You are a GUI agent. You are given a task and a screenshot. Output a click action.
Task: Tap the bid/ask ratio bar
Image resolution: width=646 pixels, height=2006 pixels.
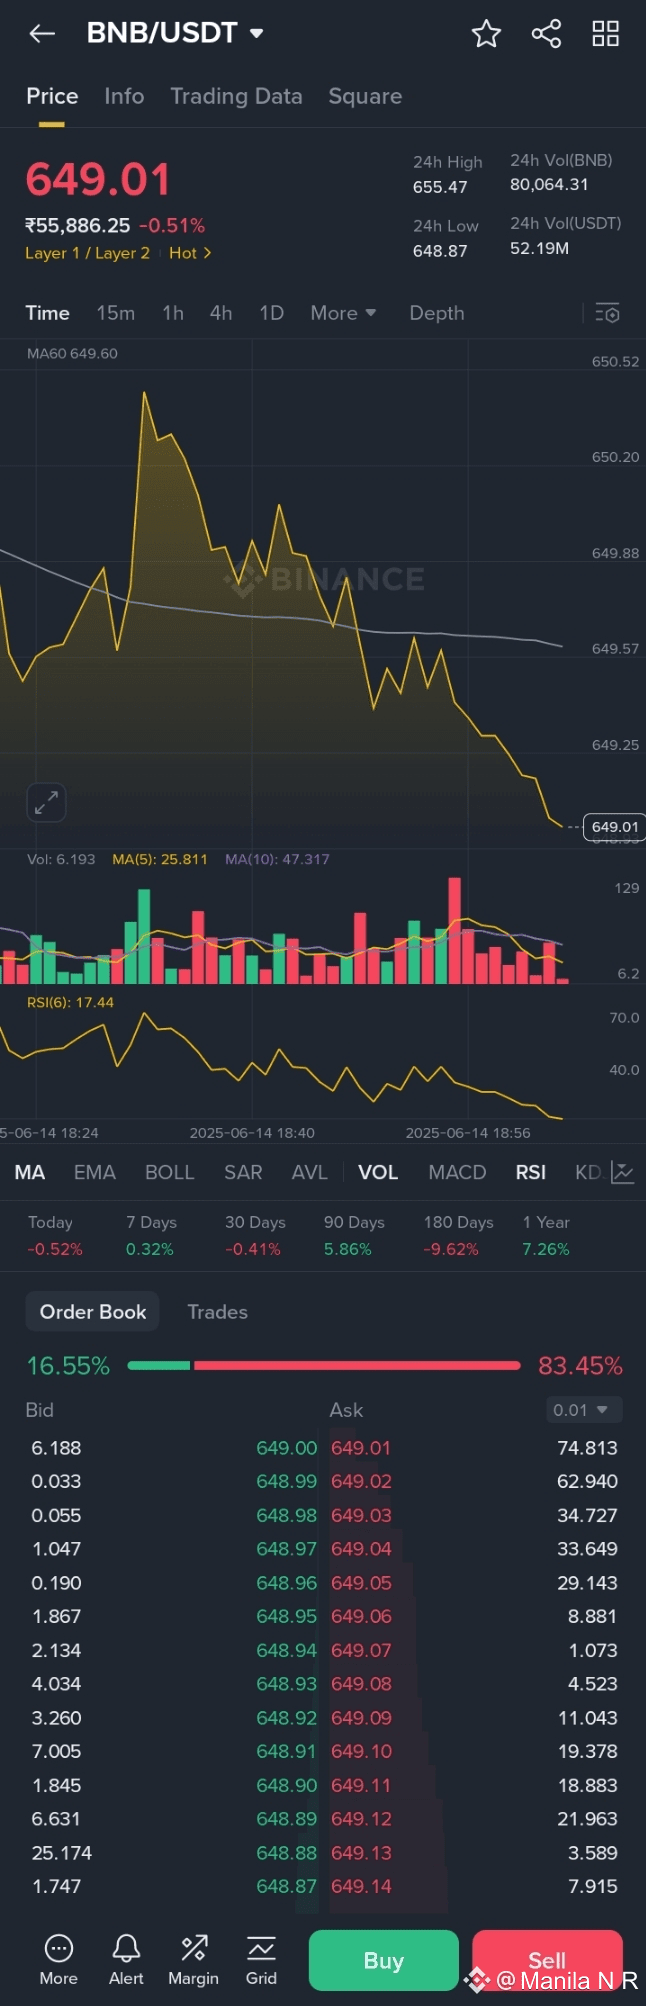point(324,1365)
